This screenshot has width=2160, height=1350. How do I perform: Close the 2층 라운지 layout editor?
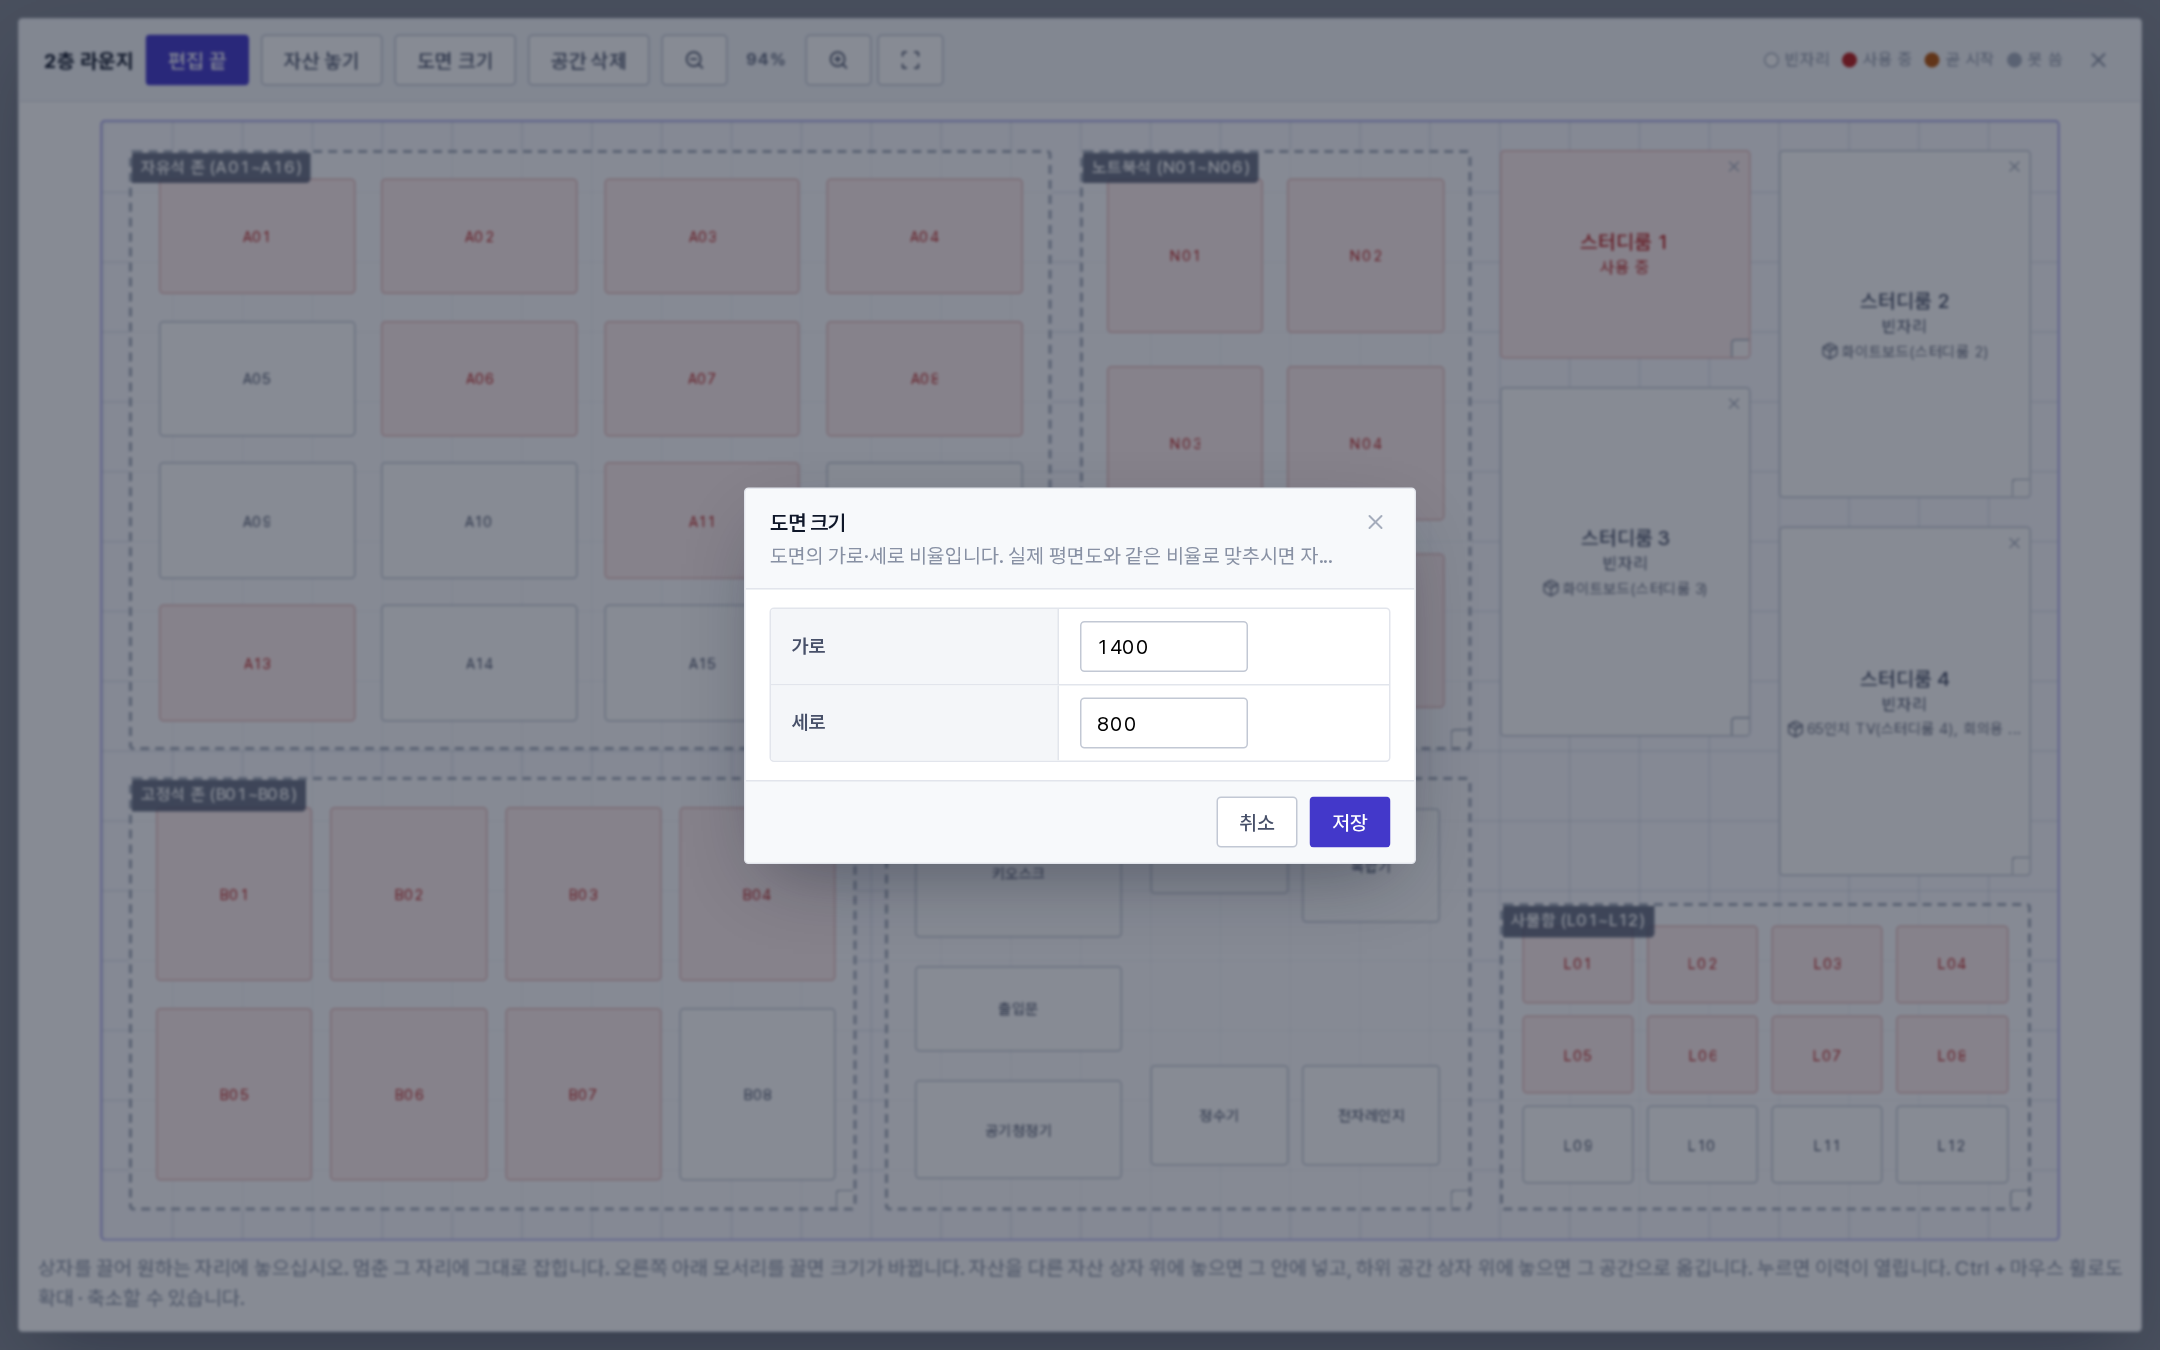[2098, 60]
